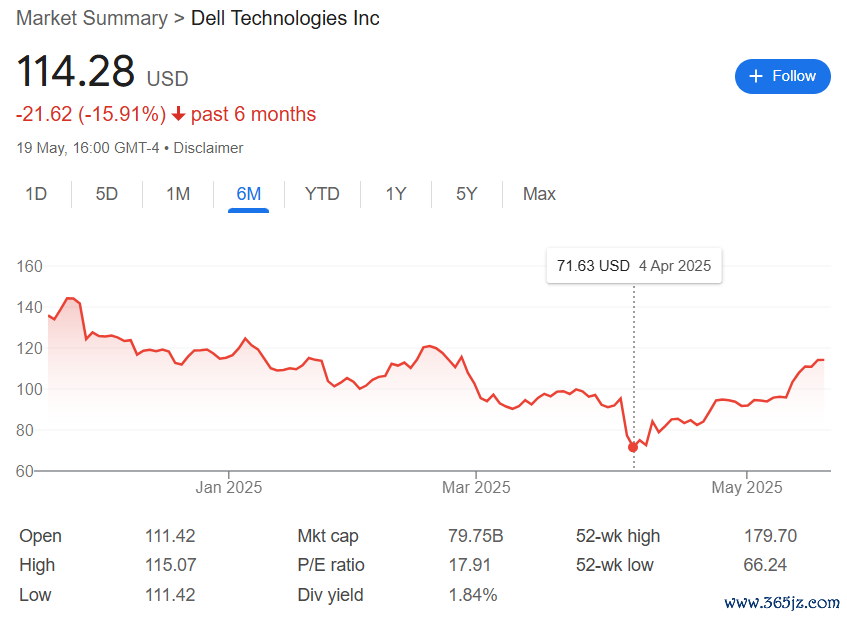Viewport: 847px width, 618px height.
Task: Switch chart to YTD
Action: [322, 194]
